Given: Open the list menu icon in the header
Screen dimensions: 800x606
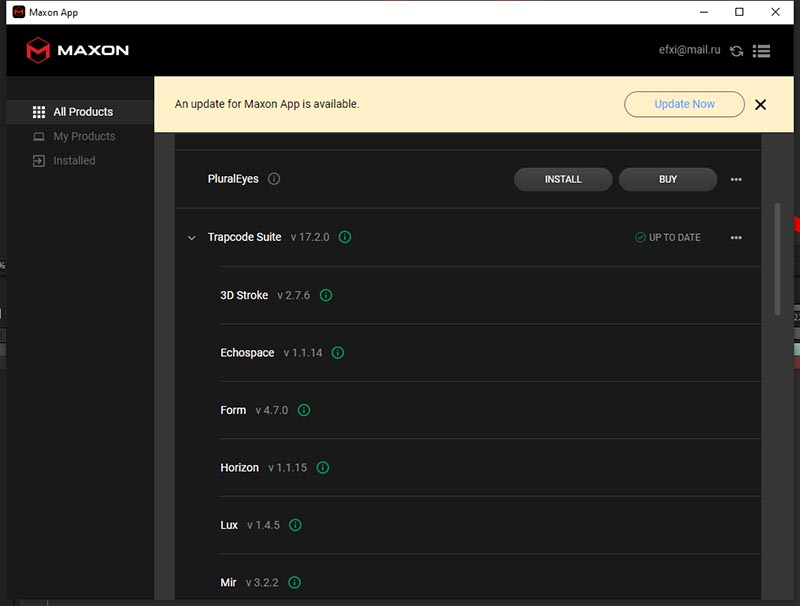Looking at the screenshot, I should click(761, 51).
